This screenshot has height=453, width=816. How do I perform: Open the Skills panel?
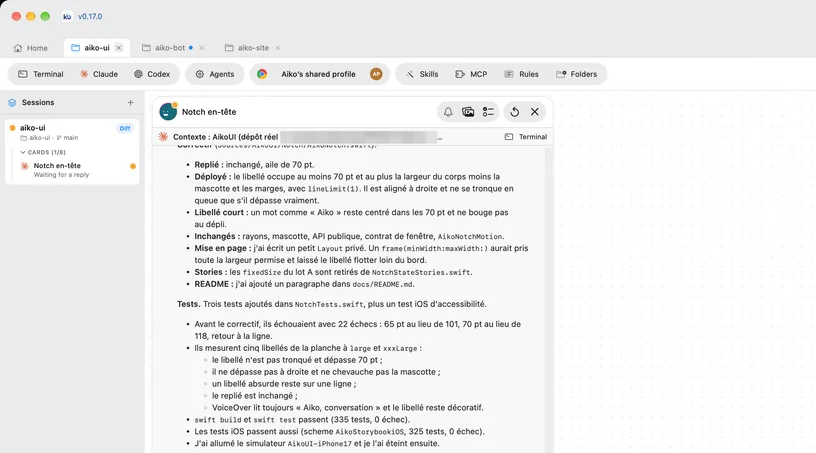(x=422, y=74)
